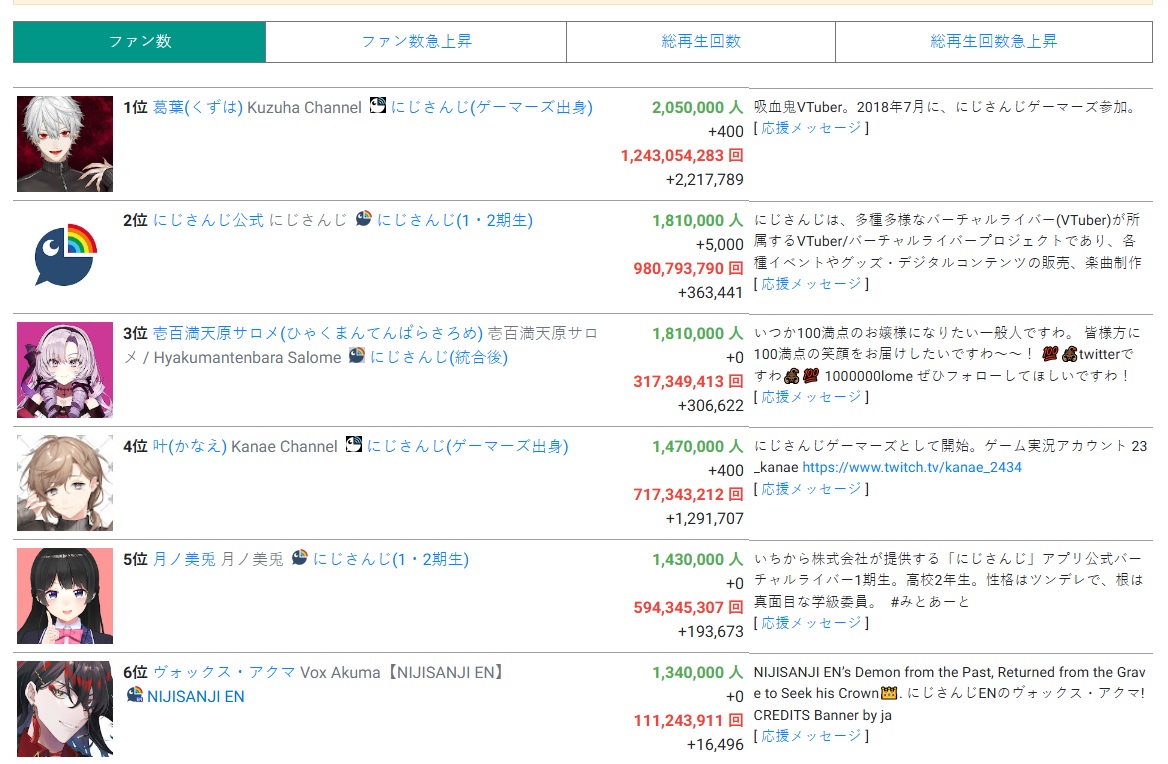Image resolution: width=1168 pixels, height=764 pixels.
Task: Open にじさんじ(1・2期生) link in 月ノ美兎 row
Action: pyautogui.click(x=390, y=559)
